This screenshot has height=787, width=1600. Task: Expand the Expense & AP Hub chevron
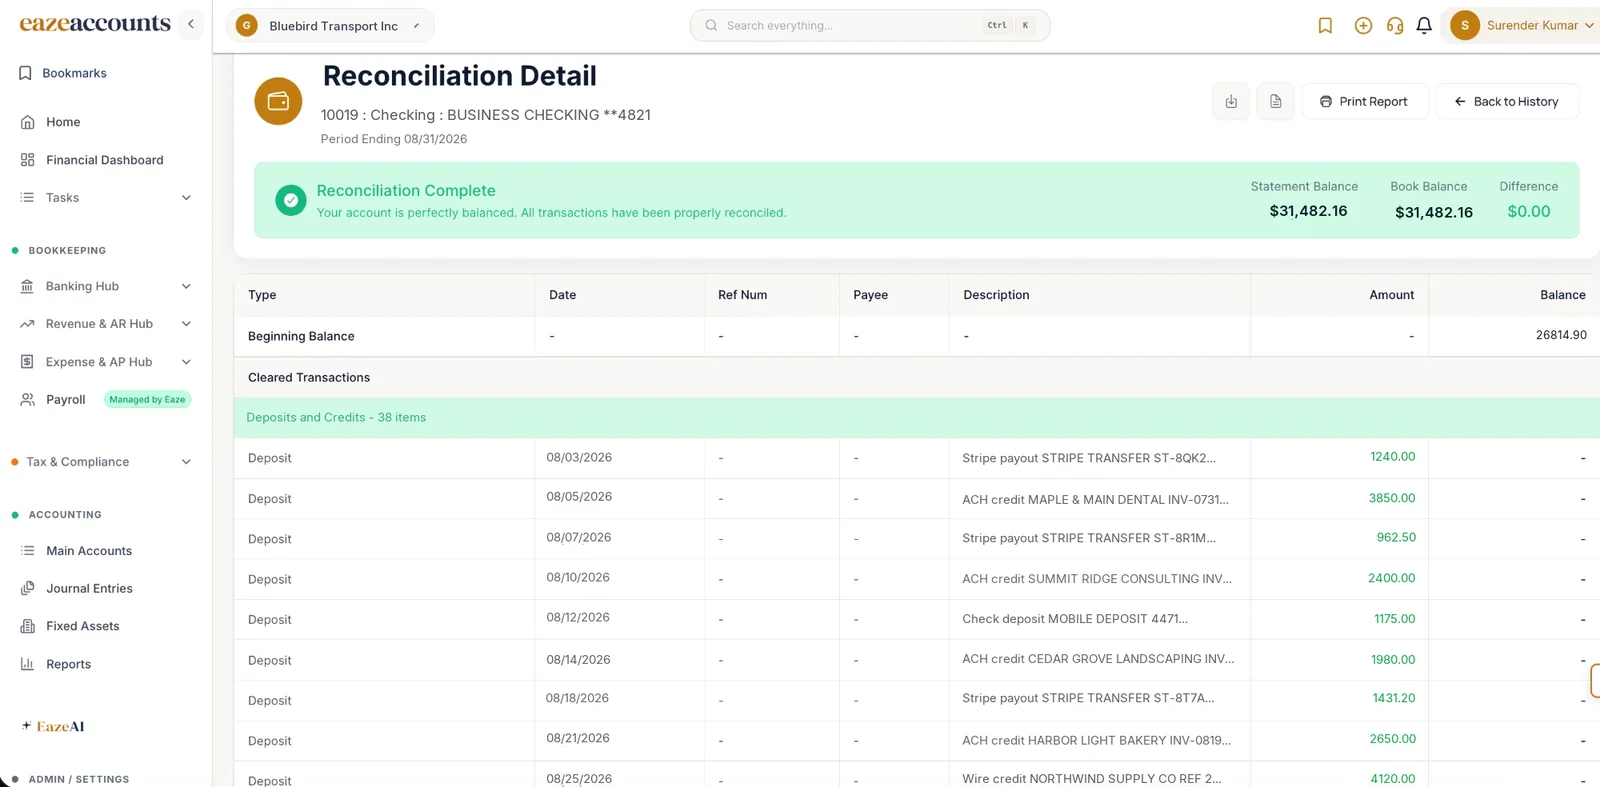point(186,362)
